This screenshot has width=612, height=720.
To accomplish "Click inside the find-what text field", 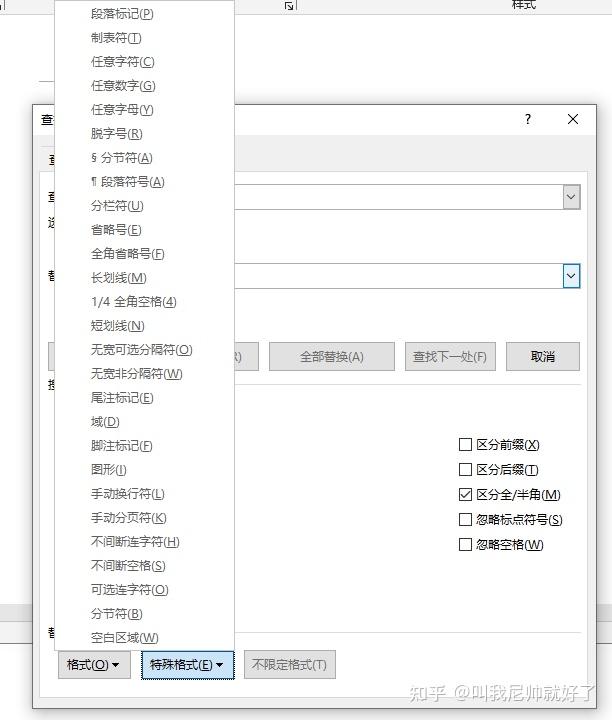I will [399, 197].
